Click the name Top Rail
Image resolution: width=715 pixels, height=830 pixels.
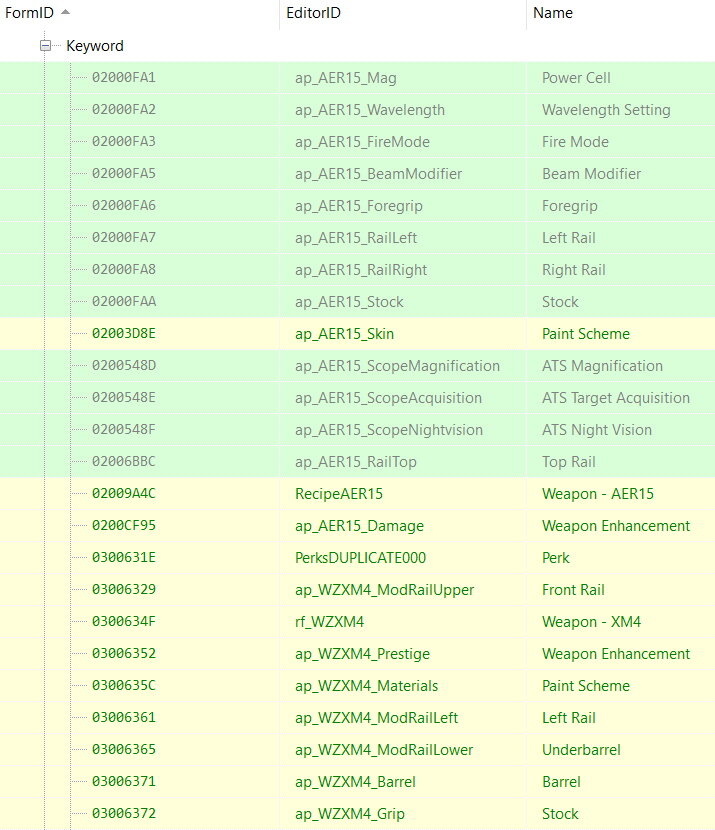point(568,462)
